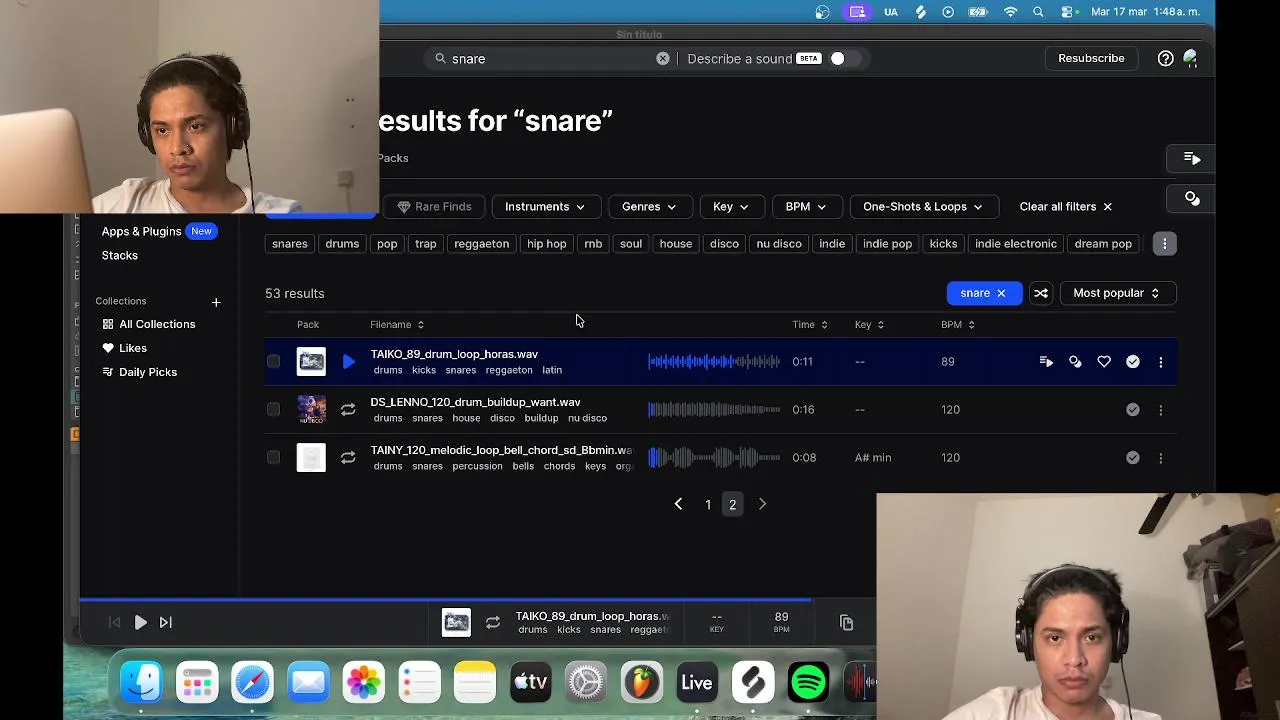
Task: Click Clear all filters
Action: pos(1065,207)
